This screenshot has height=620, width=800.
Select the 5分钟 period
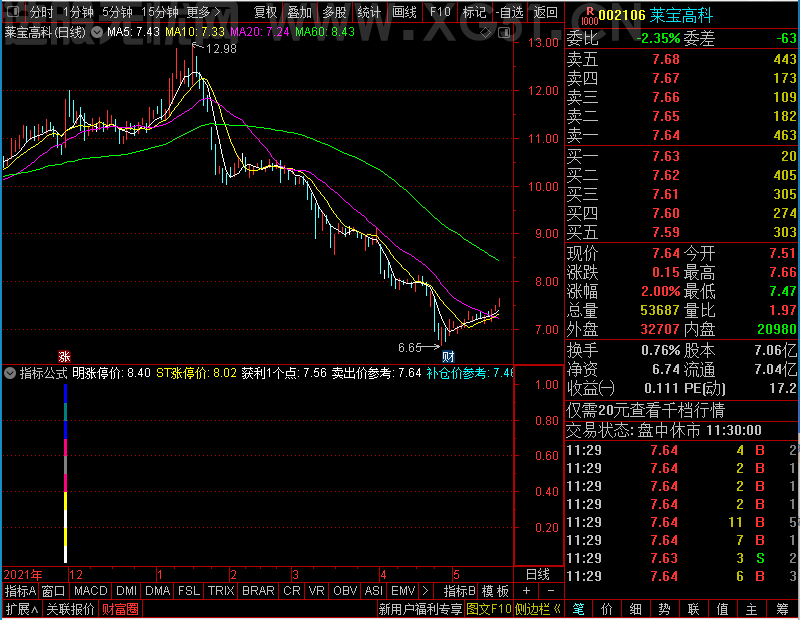click(x=117, y=12)
